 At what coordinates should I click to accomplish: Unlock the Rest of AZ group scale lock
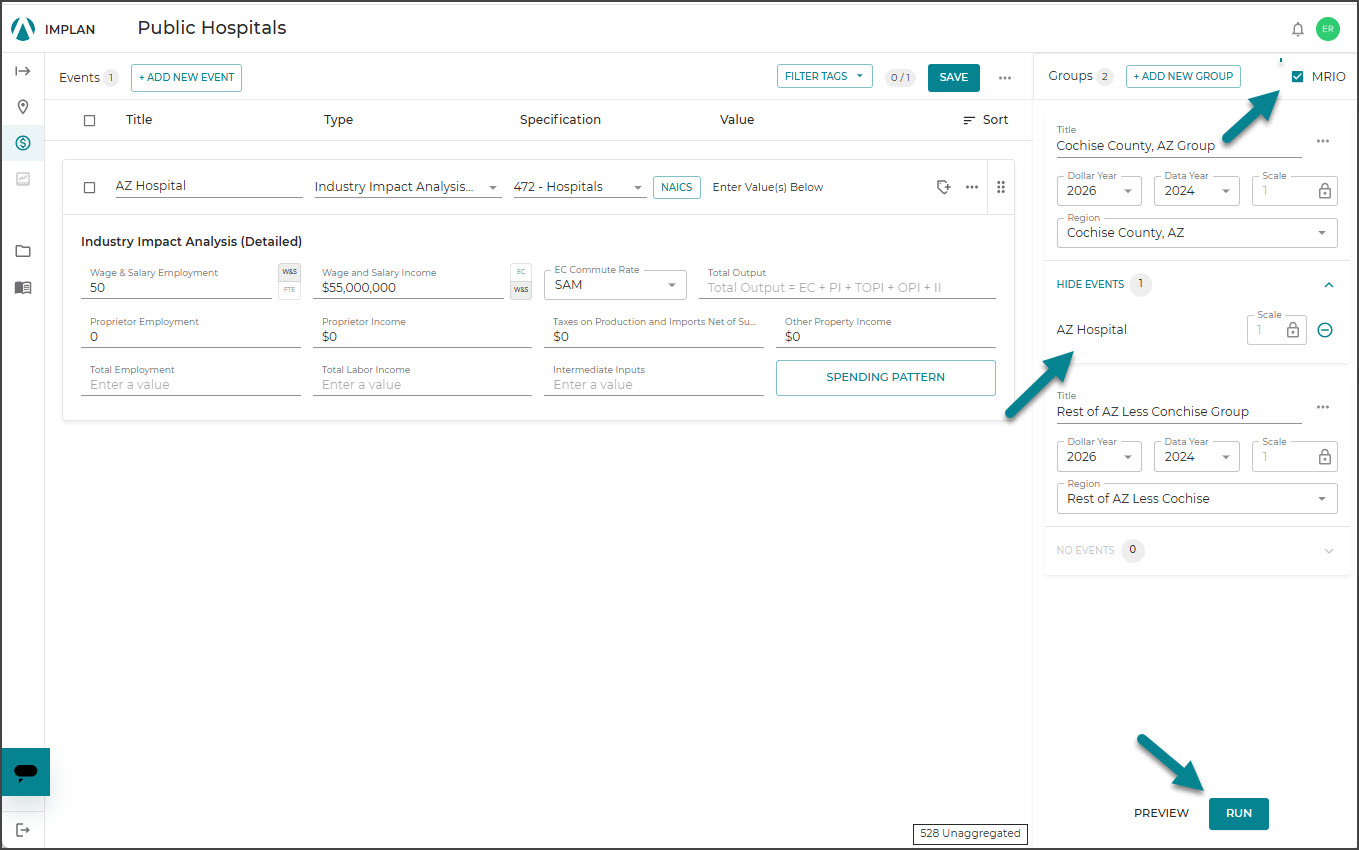tap(1325, 456)
